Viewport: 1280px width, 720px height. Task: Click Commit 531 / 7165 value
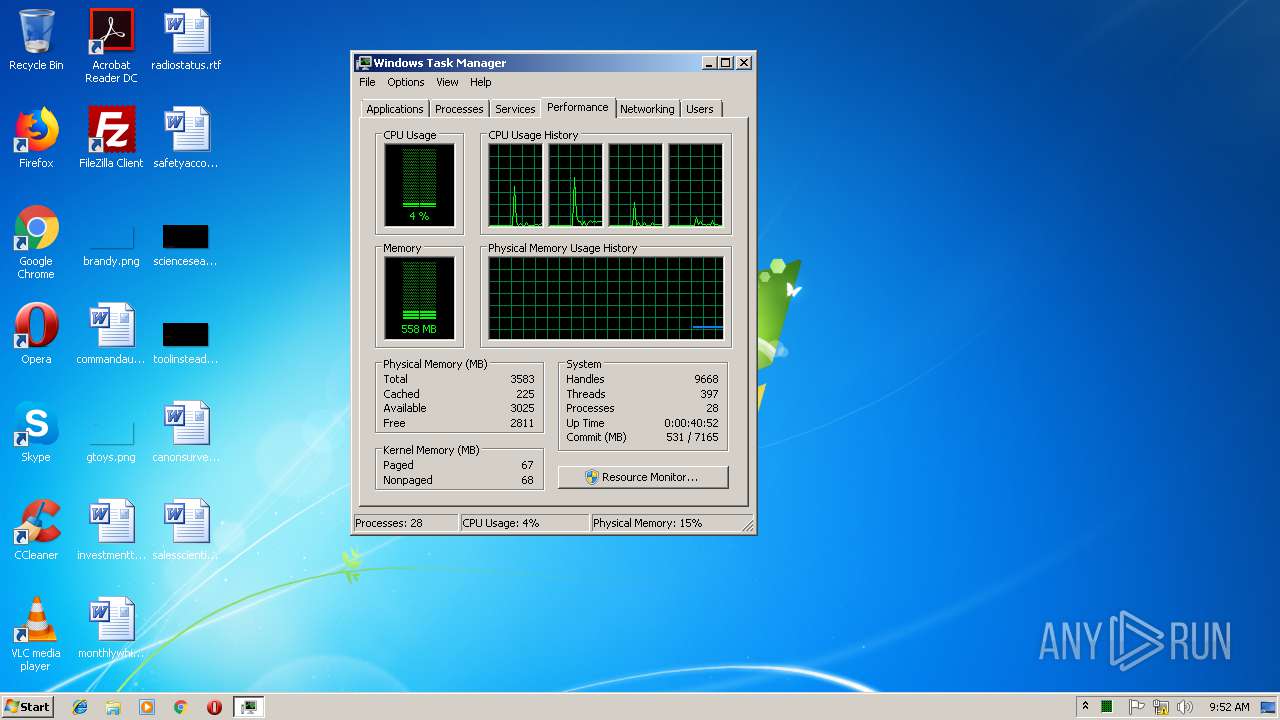[692, 437]
